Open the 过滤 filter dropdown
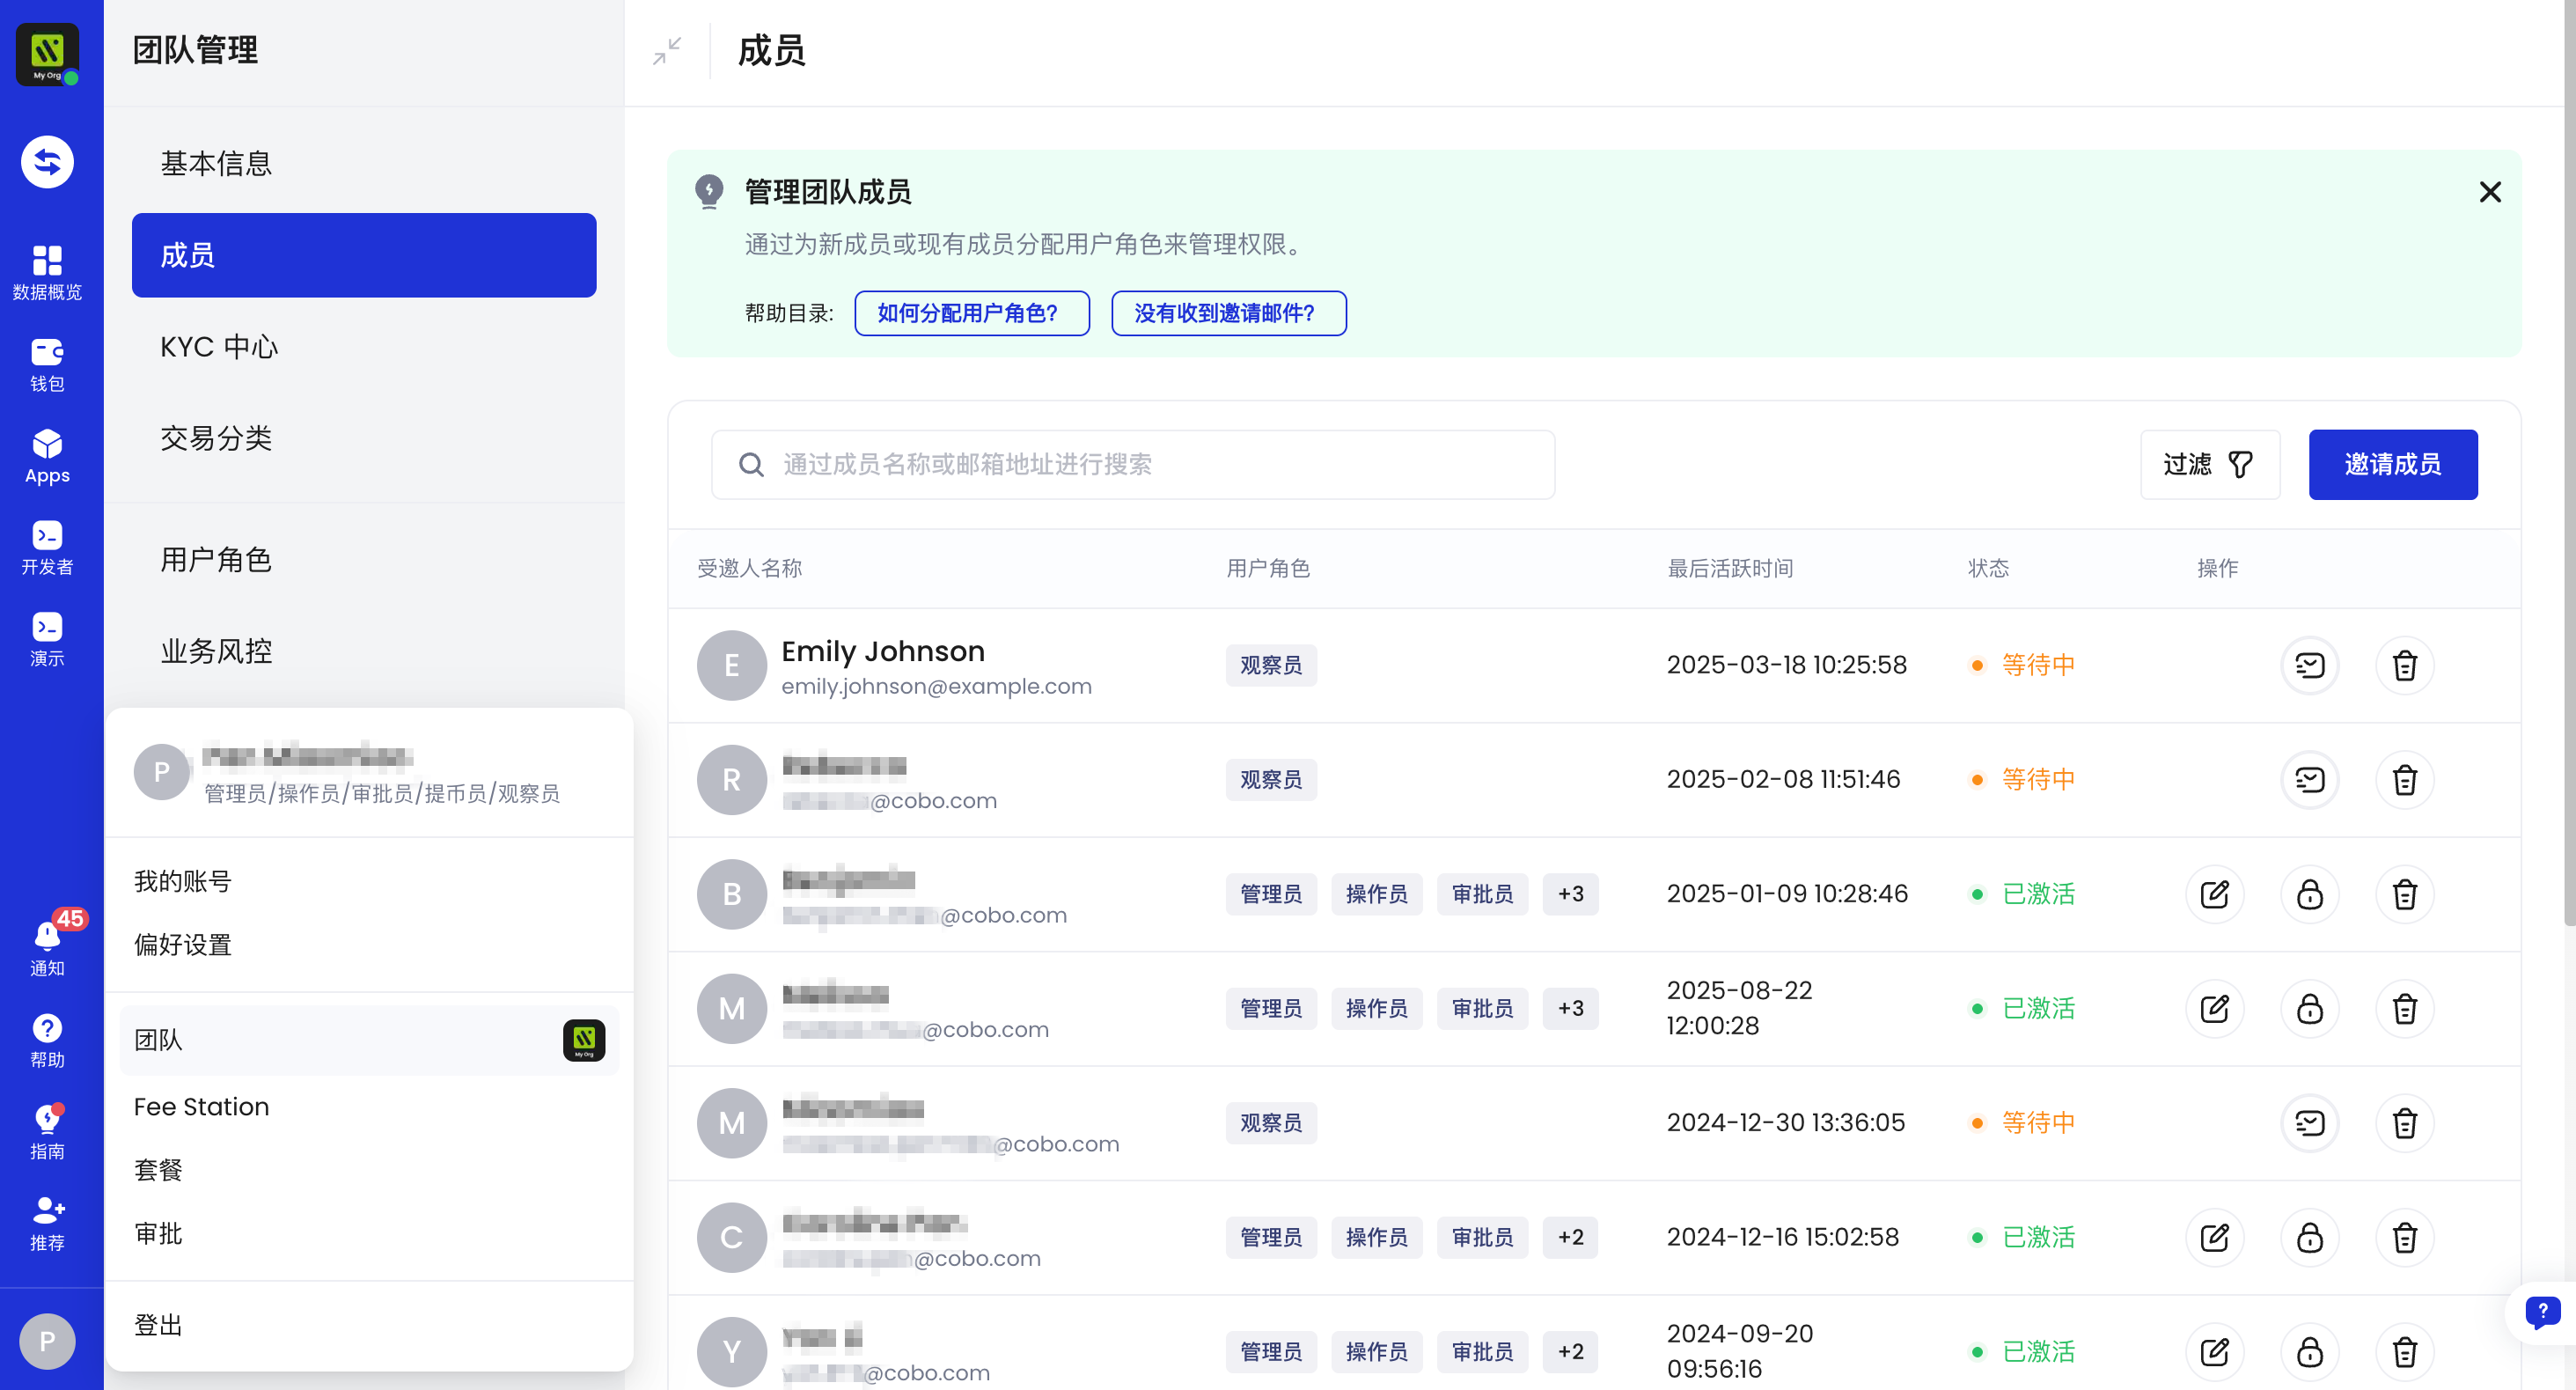 point(2210,464)
